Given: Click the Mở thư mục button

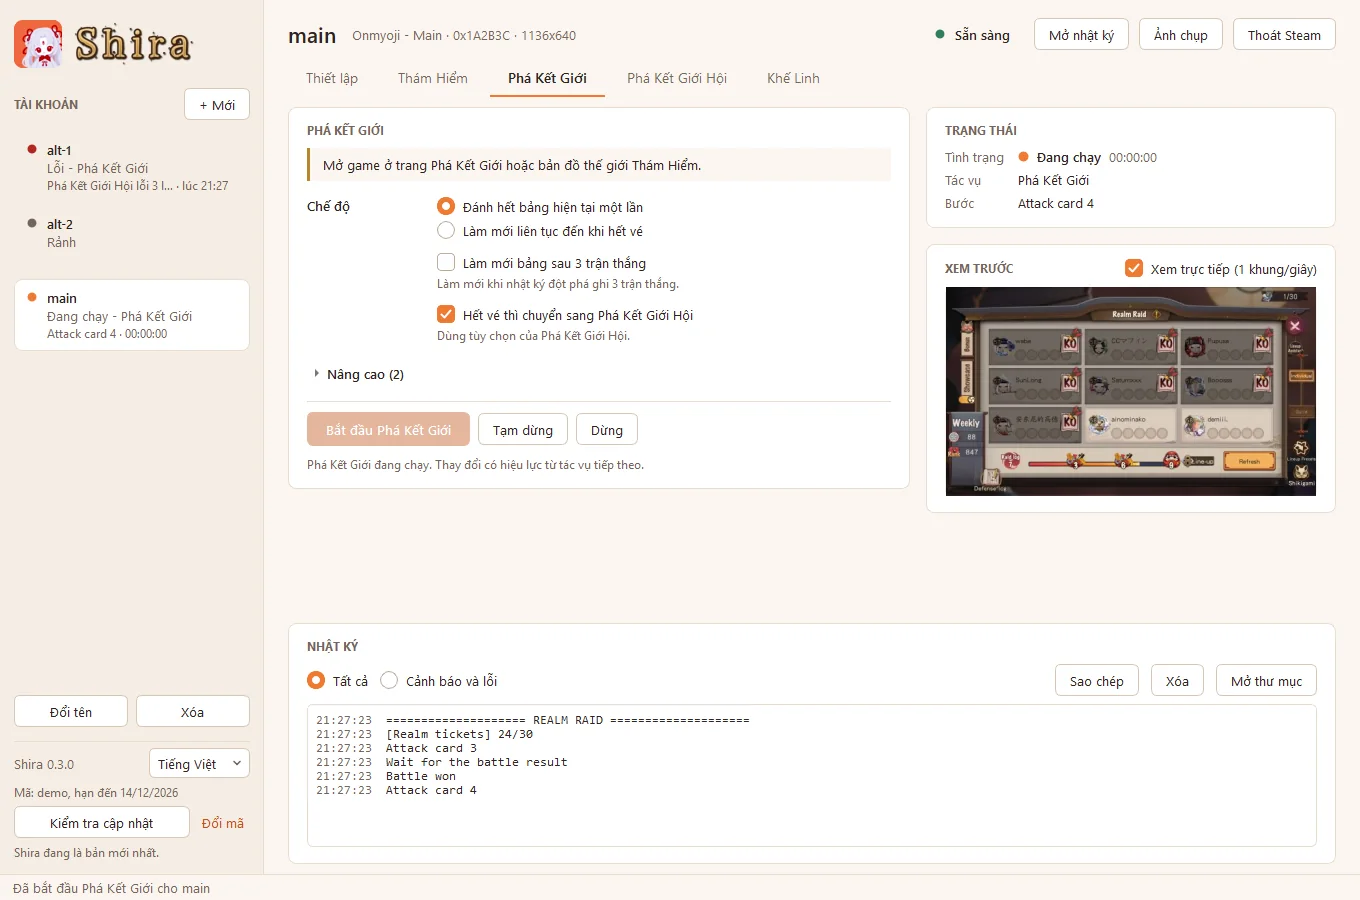Looking at the screenshot, I should pos(1267,681).
